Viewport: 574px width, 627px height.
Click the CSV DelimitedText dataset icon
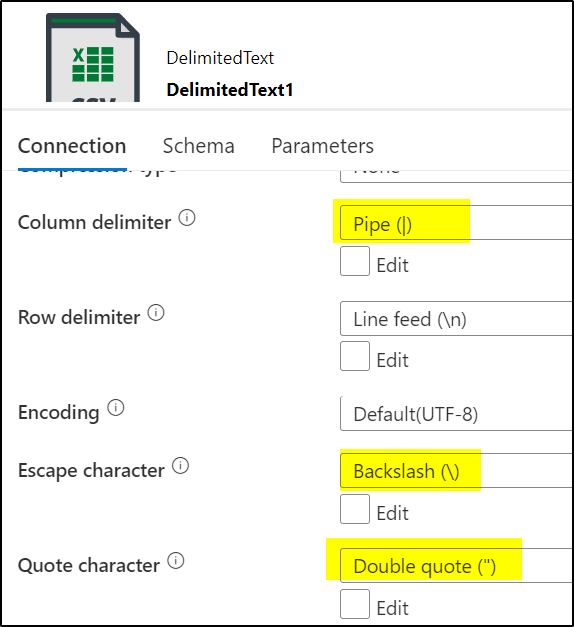pos(93,58)
